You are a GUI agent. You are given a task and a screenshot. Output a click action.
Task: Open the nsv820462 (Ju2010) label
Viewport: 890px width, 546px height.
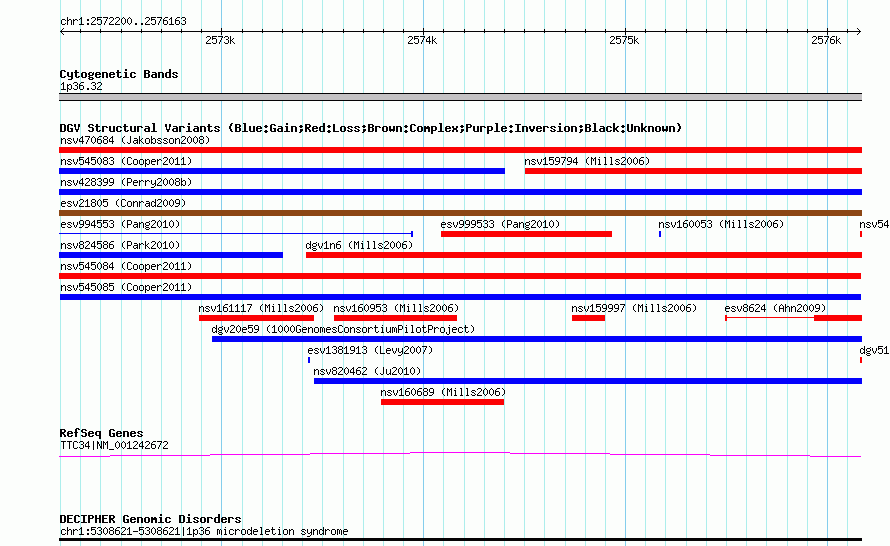[x=367, y=371]
